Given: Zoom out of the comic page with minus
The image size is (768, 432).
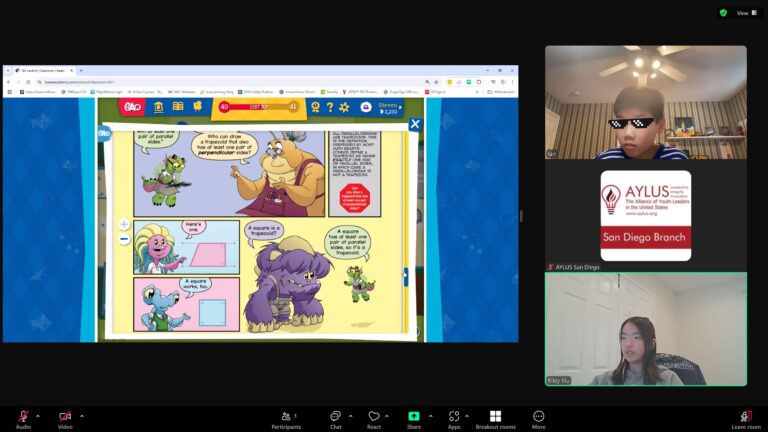Looking at the screenshot, I should (x=124, y=239).
